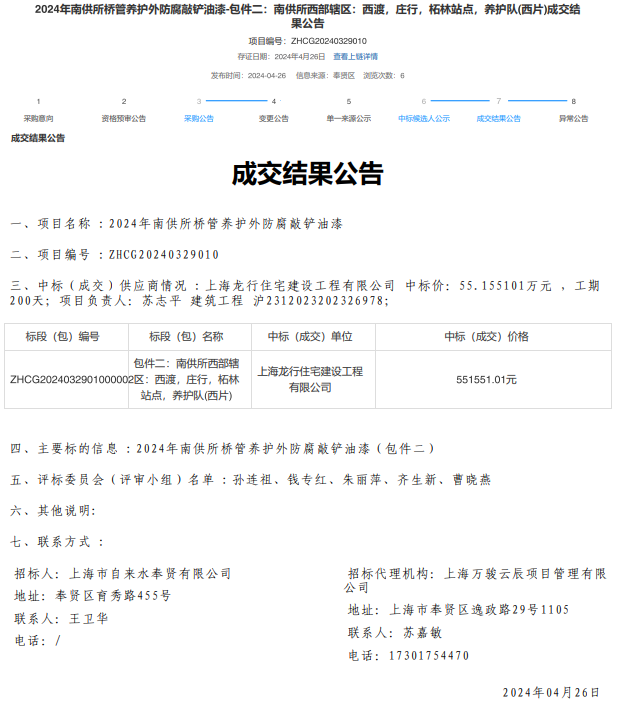Open the 中标候选人公示 step link
The width and height of the screenshot is (619, 702).
click(424, 118)
